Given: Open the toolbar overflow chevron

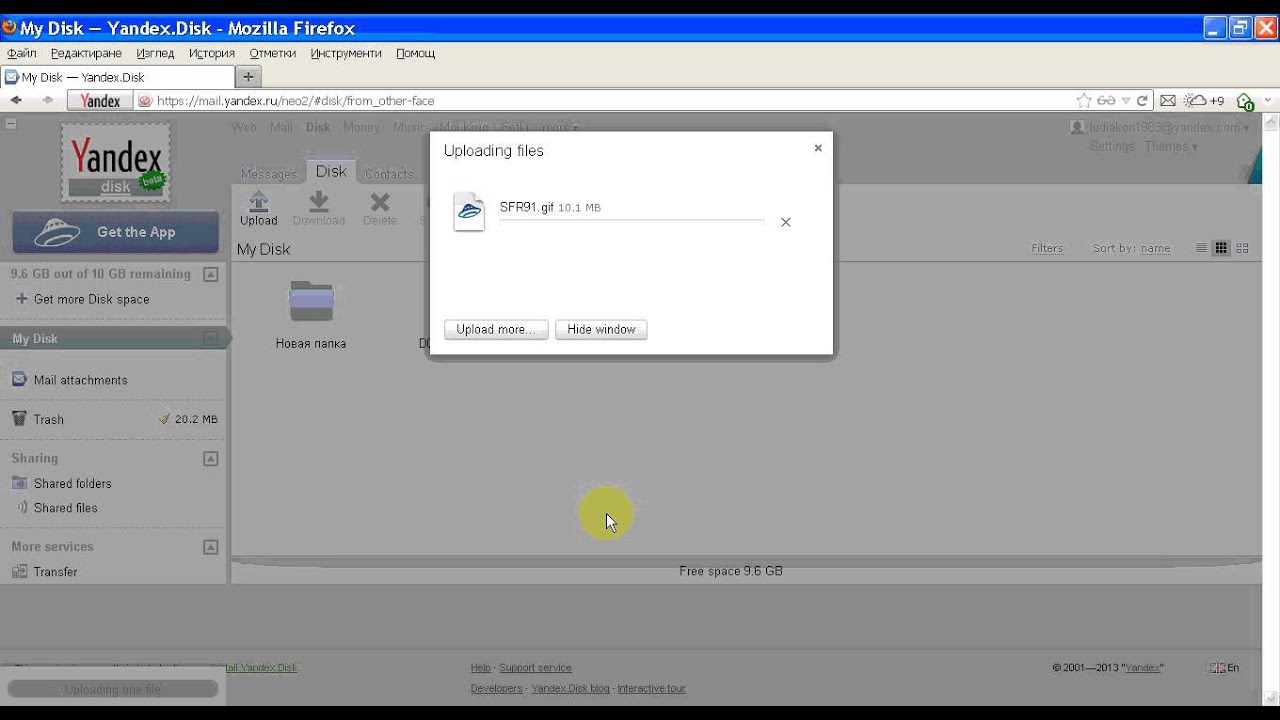Looking at the screenshot, I should click(x=1268, y=100).
